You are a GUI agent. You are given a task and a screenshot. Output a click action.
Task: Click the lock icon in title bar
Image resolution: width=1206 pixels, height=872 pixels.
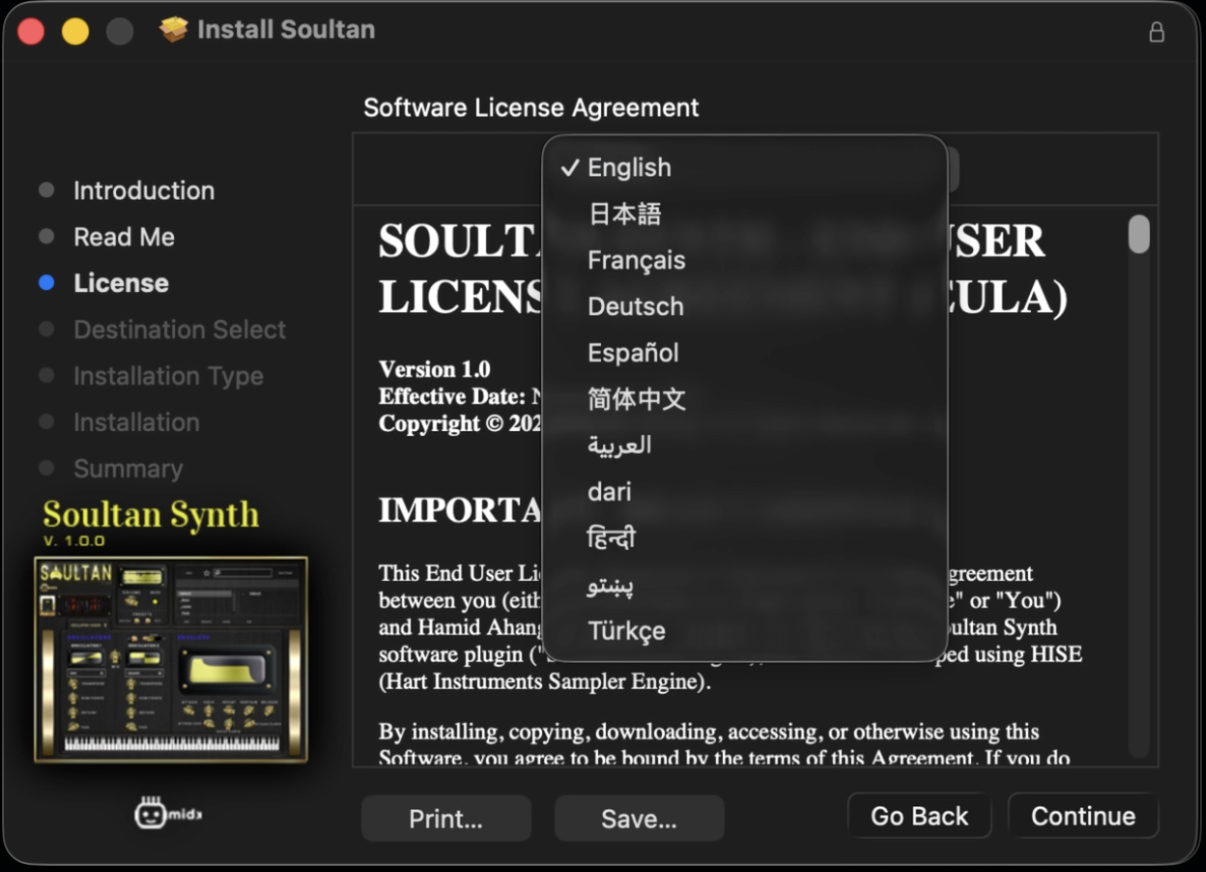click(1157, 32)
